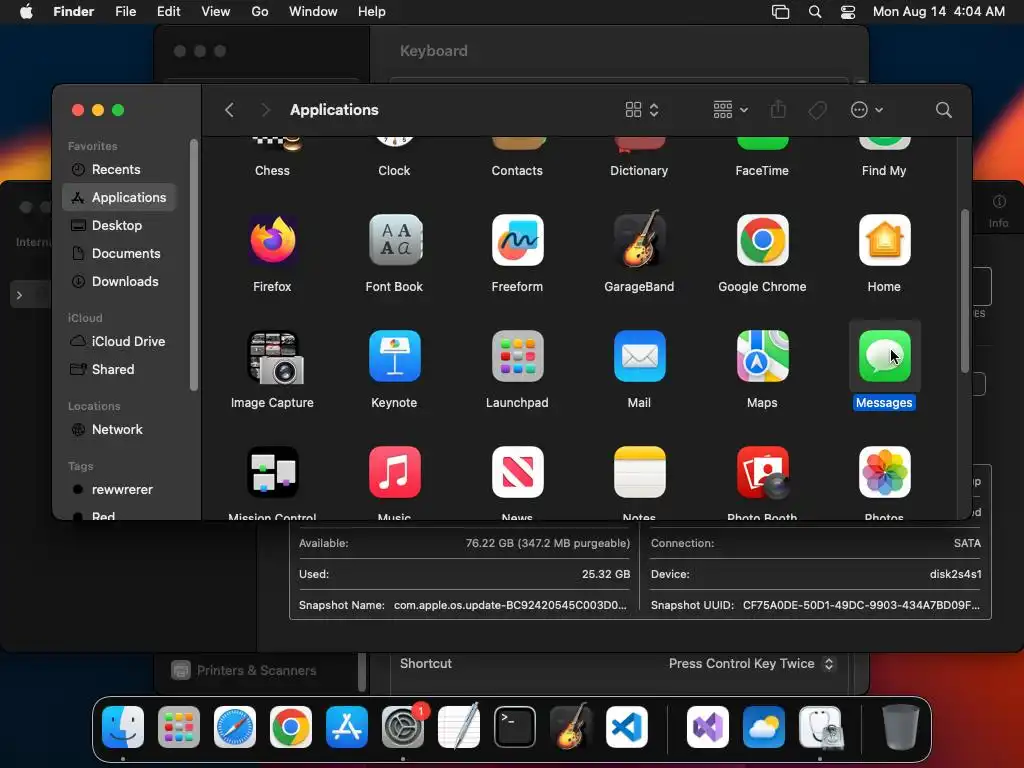The width and height of the screenshot is (1024, 768).
Task: Go back with the Finder back arrow
Action: pyautogui.click(x=229, y=110)
